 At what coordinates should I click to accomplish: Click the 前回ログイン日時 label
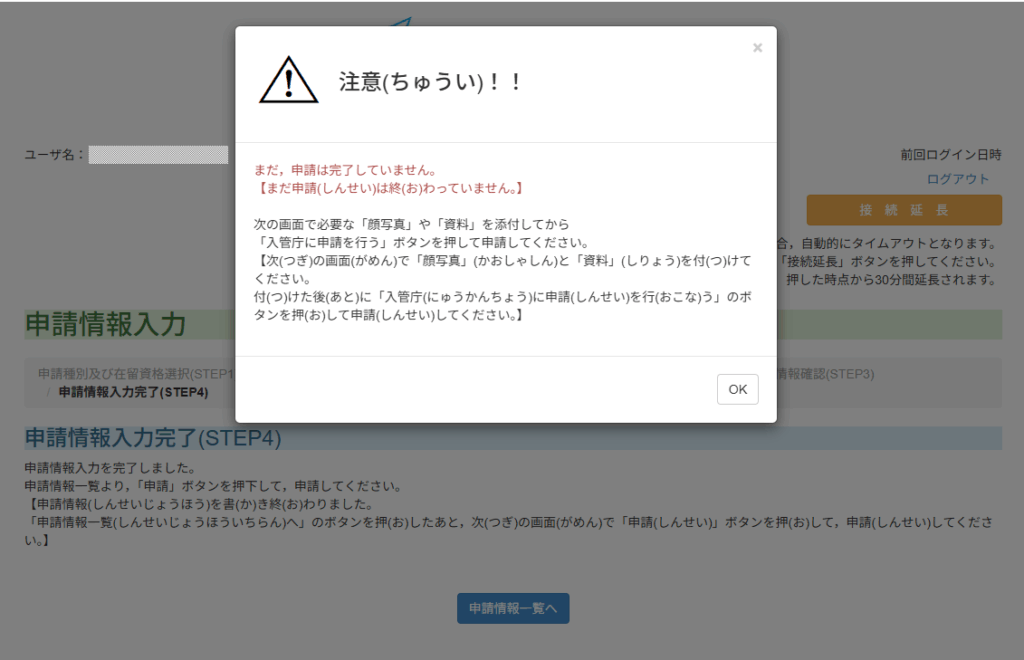(x=950, y=155)
